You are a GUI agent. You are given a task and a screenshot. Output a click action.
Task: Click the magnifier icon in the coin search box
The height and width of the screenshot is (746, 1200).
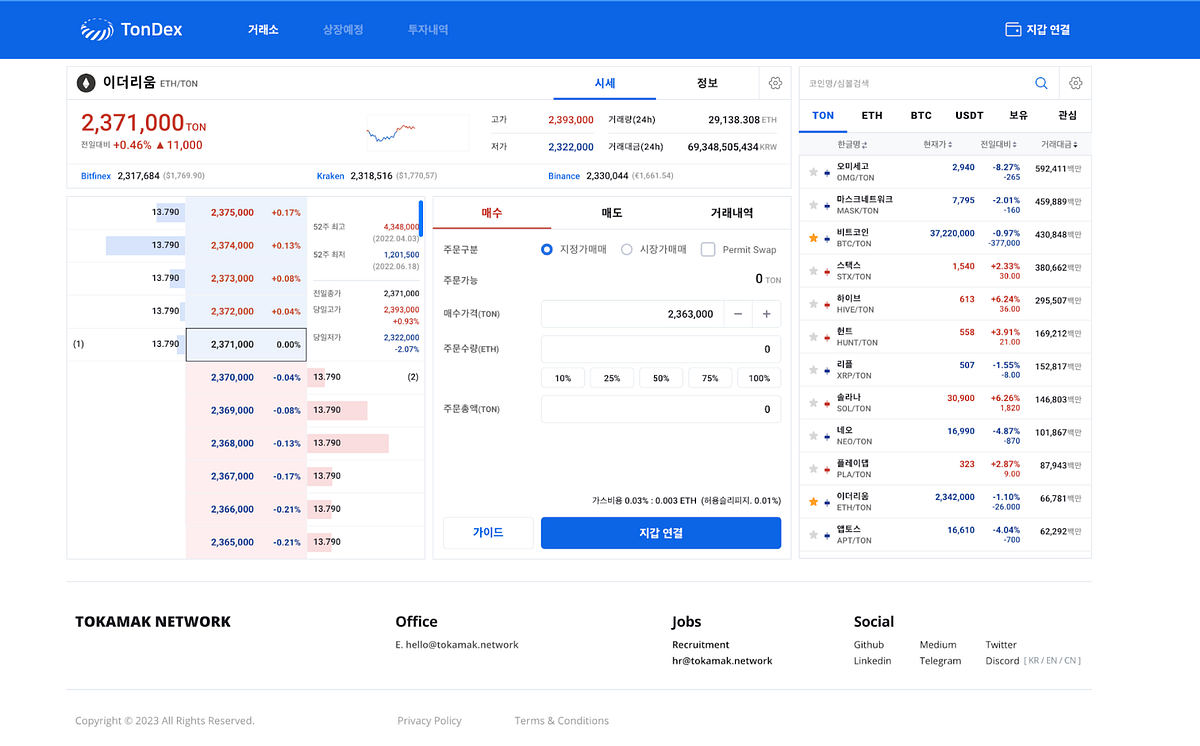click(x=1041, y=83)
